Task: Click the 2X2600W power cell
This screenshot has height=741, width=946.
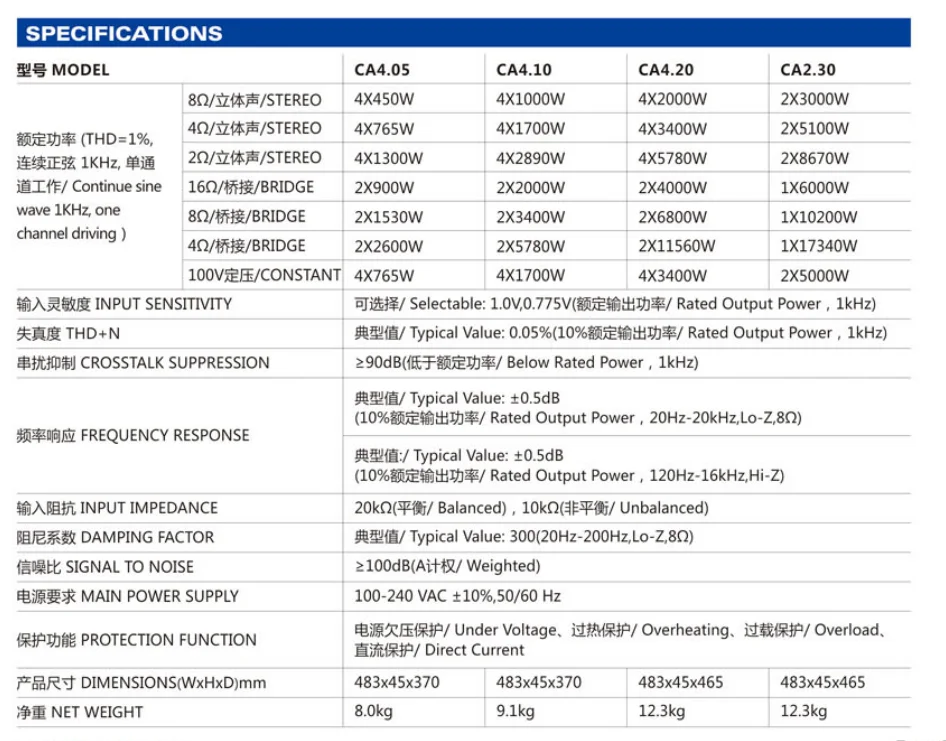Action: [389, 246]
